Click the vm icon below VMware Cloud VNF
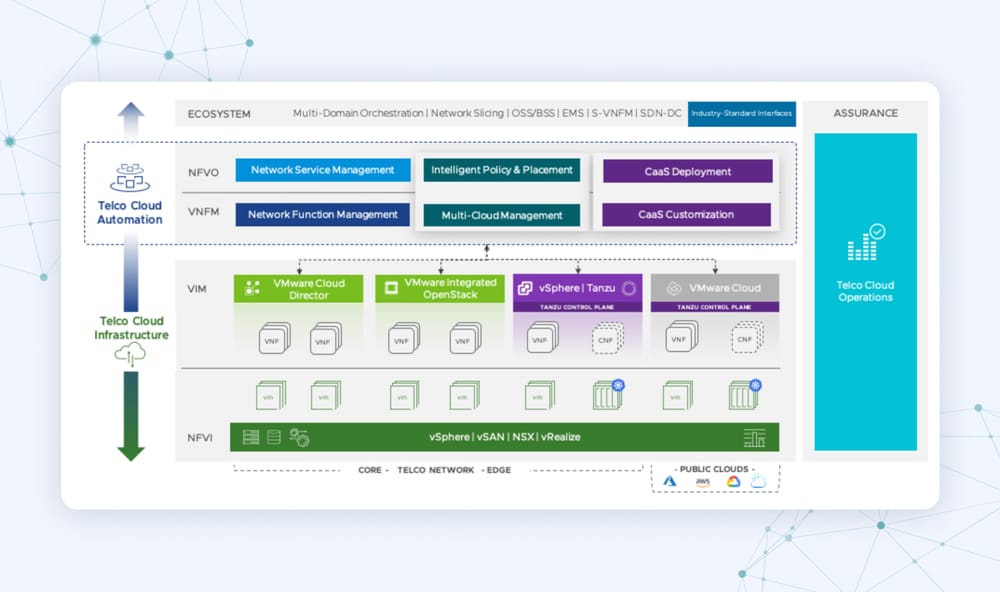 click(677, 396)
